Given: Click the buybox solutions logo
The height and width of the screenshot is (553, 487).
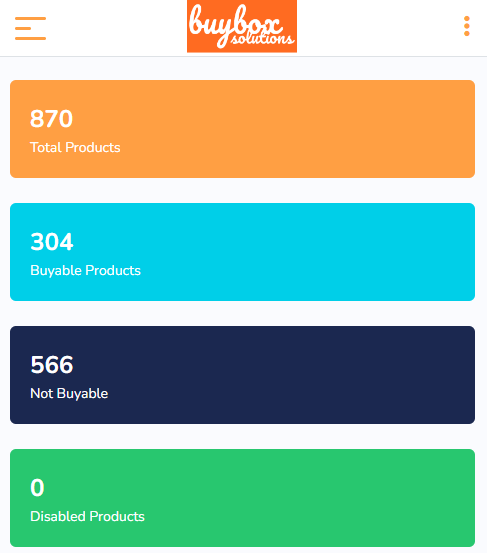Looking at the screenshot, I should [x=242, y=26].
